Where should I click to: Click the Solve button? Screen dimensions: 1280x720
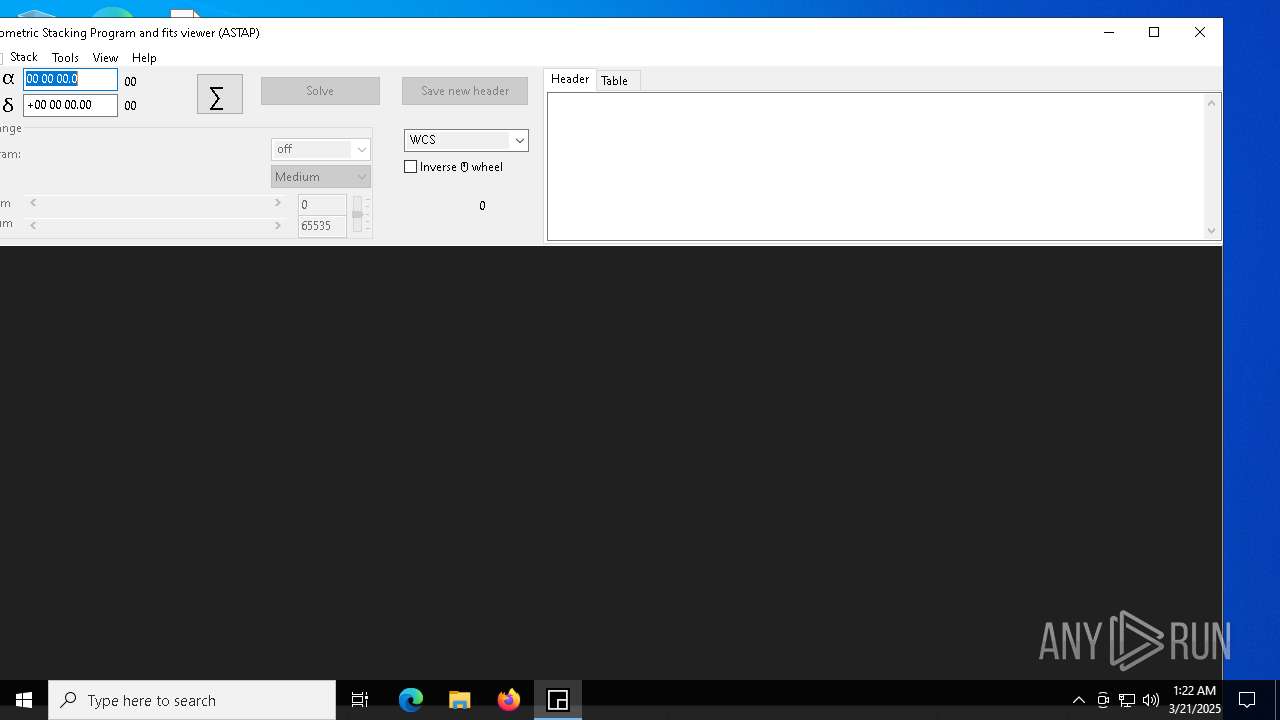tap(320, 91)
